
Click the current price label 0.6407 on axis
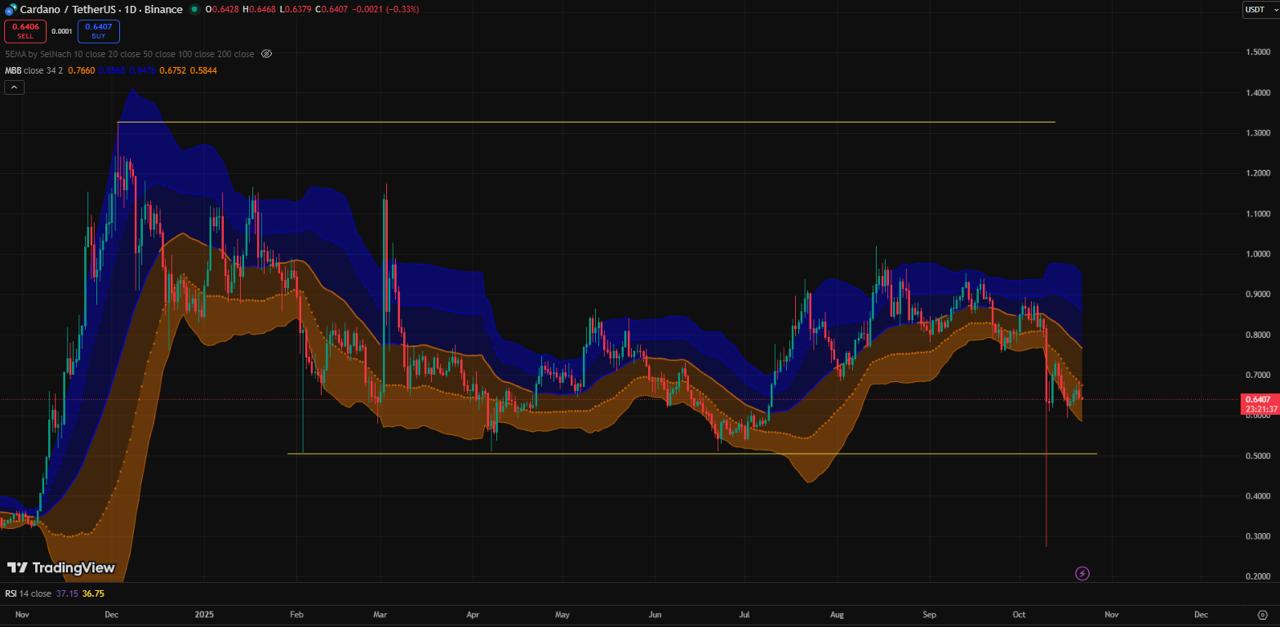tap(1260, 399)
